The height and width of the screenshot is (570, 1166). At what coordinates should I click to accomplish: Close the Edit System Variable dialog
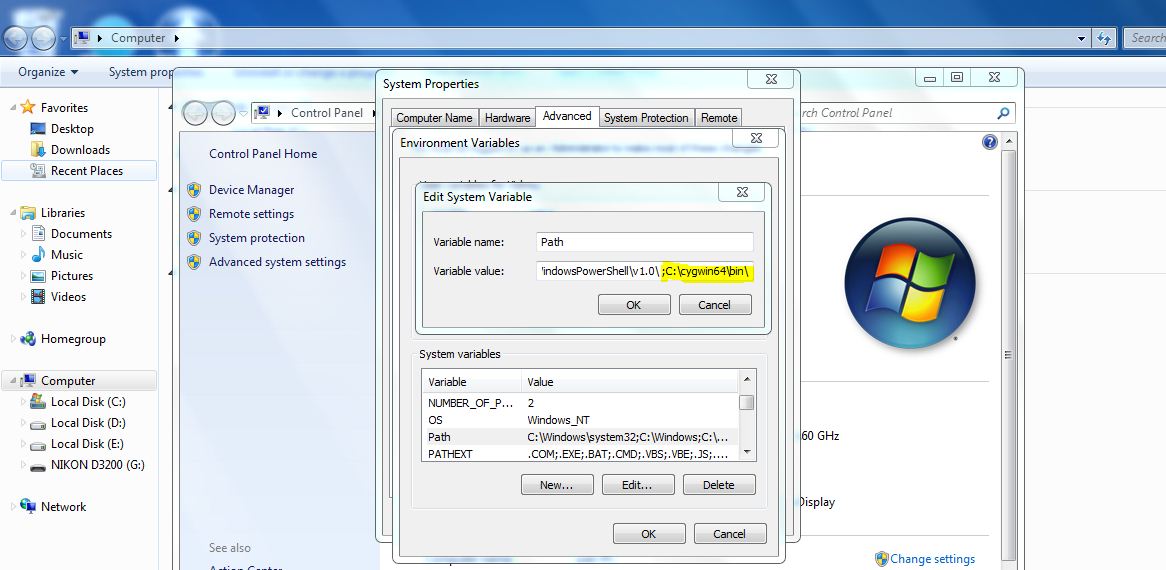click(x=742, y=192)
